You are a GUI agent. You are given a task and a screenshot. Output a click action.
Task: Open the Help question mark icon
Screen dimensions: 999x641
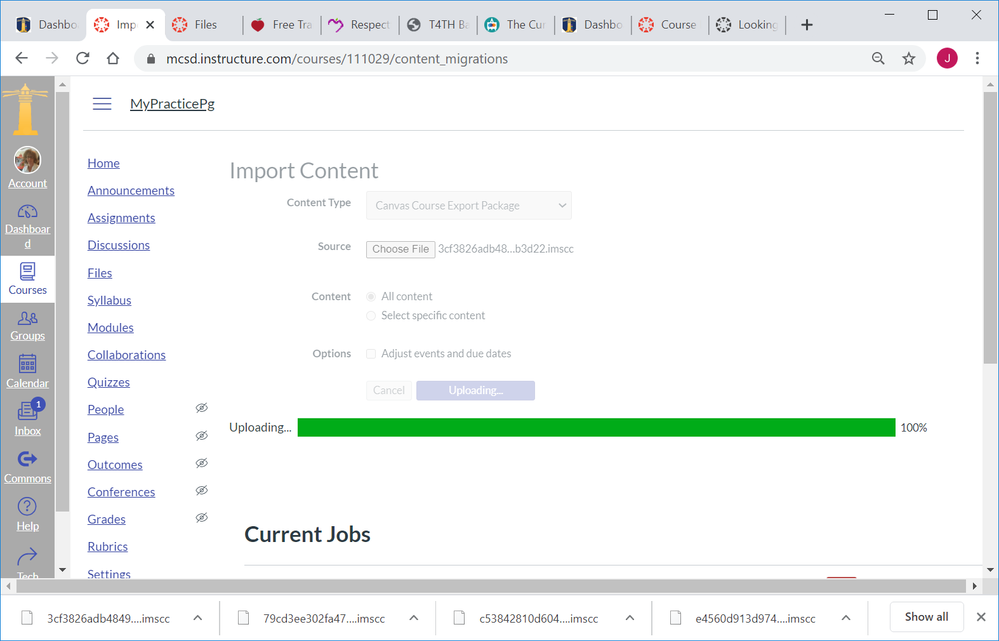point(27,507)
